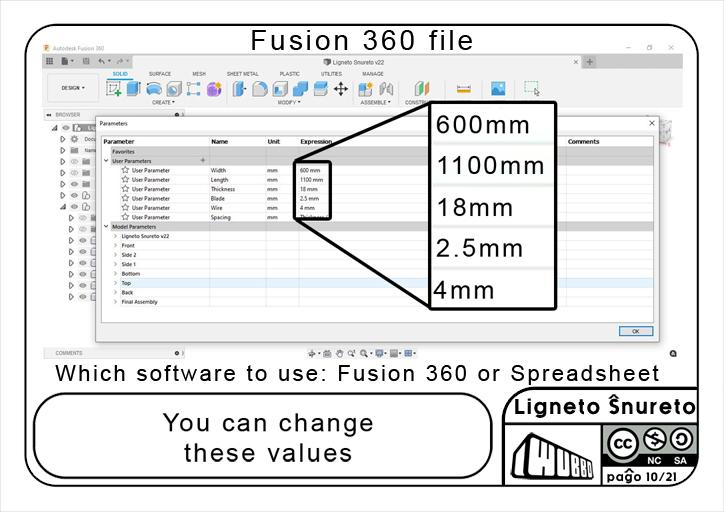
Task: Favorite the Wire parameter star
Action: (x=125, y=207)
